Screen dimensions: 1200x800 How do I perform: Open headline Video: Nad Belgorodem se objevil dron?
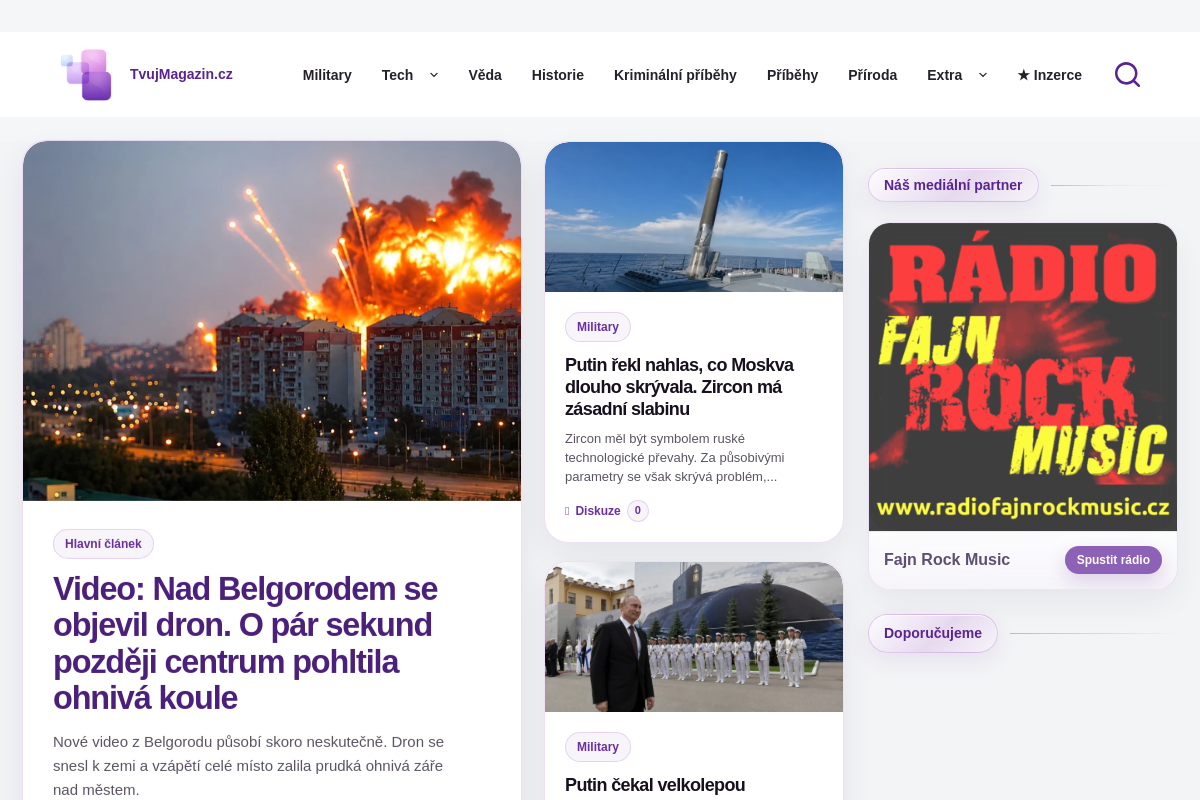pyautogui.click(x=247, y=643)
